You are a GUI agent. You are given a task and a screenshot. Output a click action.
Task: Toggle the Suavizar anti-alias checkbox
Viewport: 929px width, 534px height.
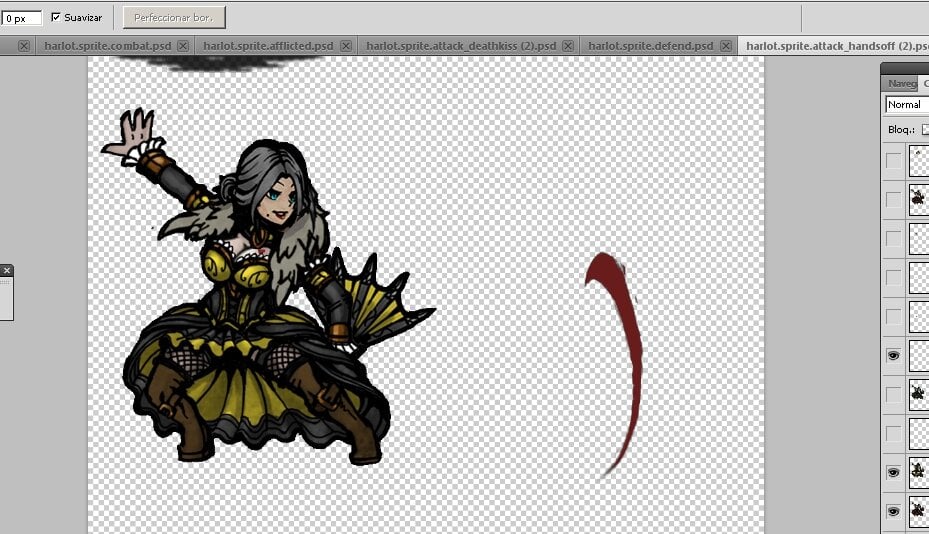coord(56,17)
